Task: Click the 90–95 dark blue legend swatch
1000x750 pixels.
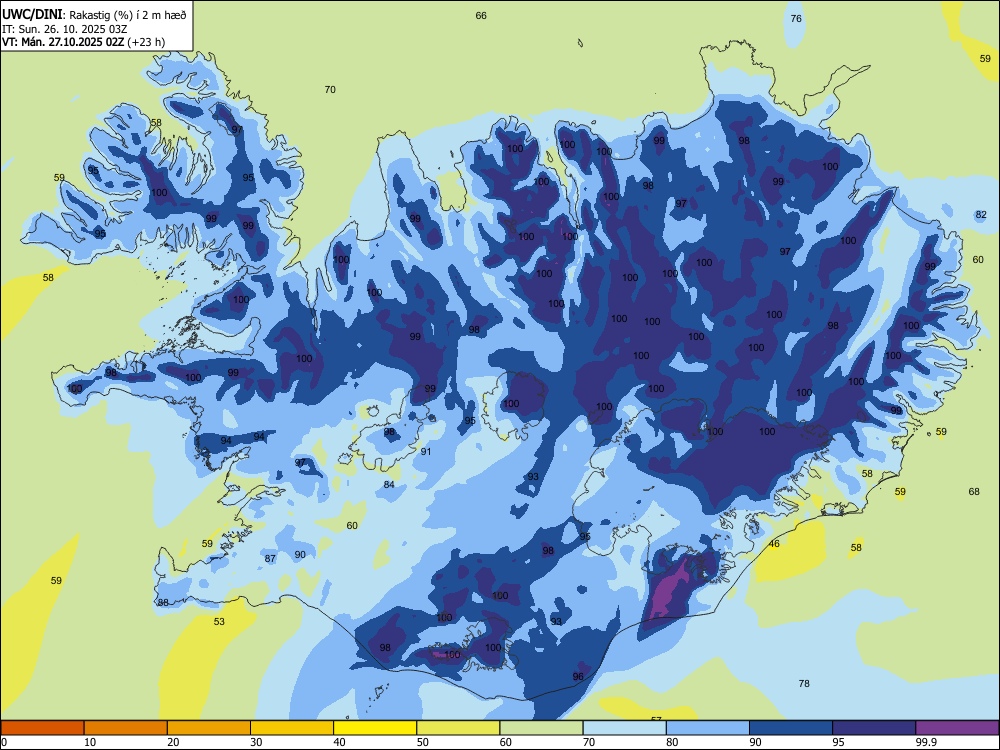Action: pos(791,728)
